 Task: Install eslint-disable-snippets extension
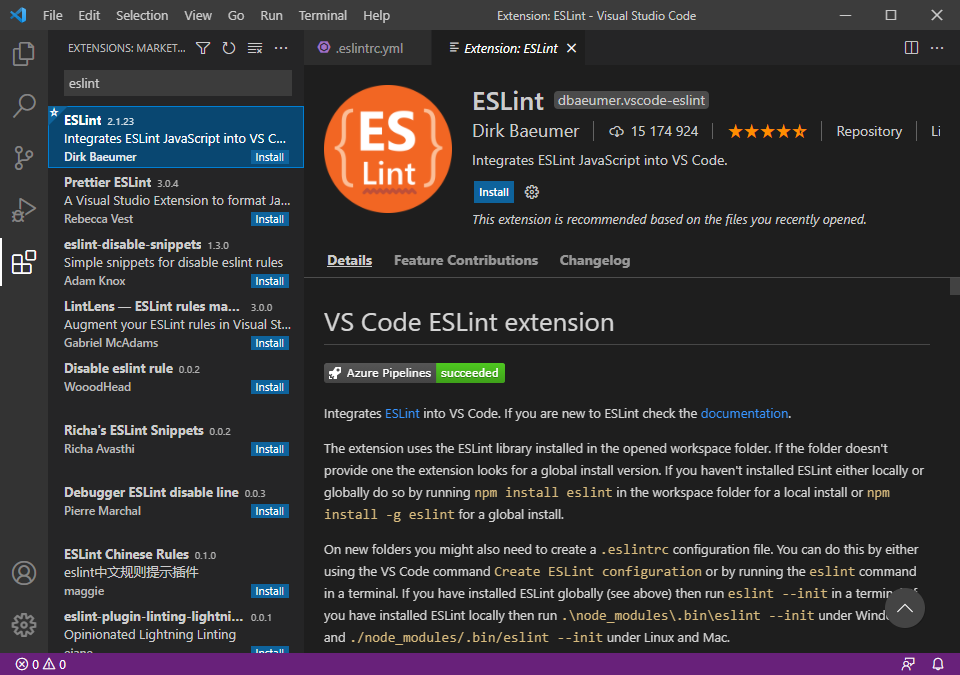[x=269, y=281]
